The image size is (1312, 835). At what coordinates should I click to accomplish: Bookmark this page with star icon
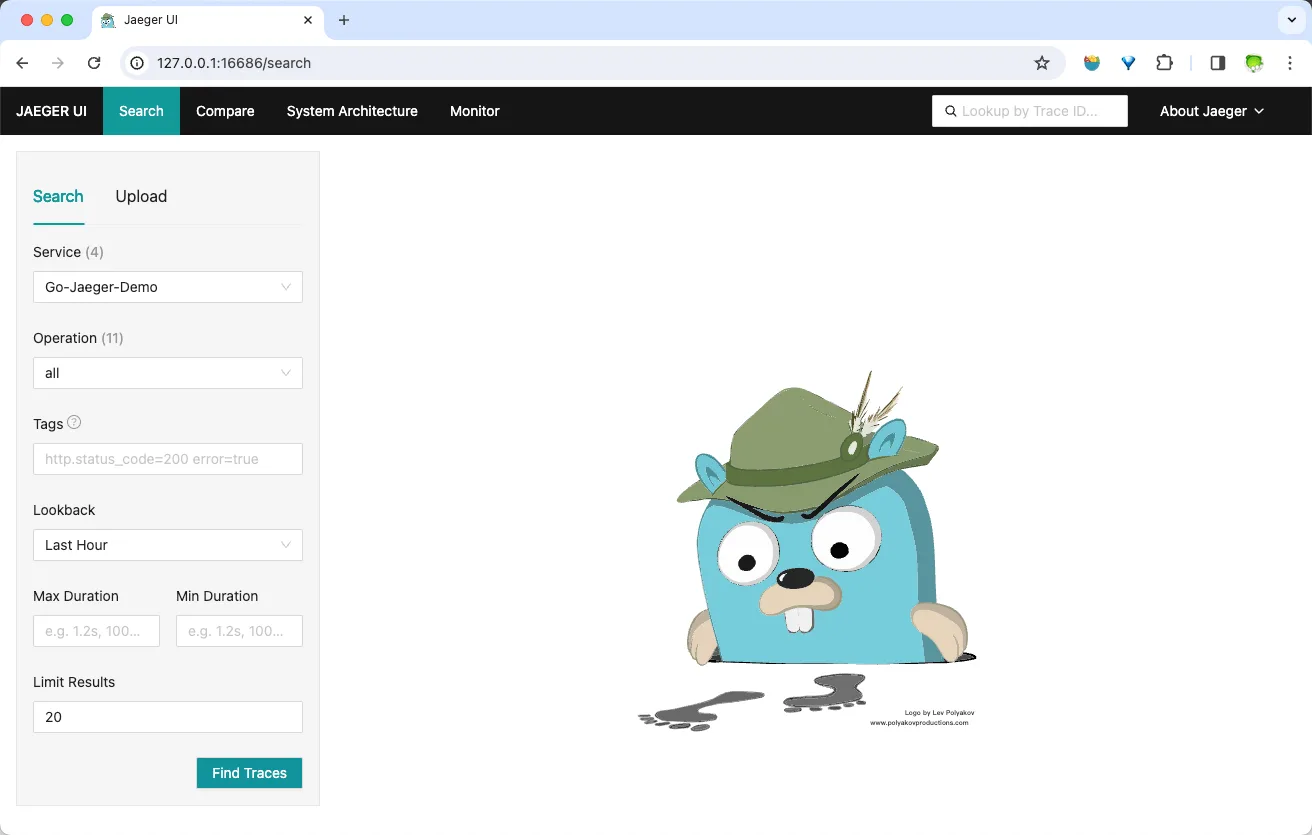[x=1042, y=63]
